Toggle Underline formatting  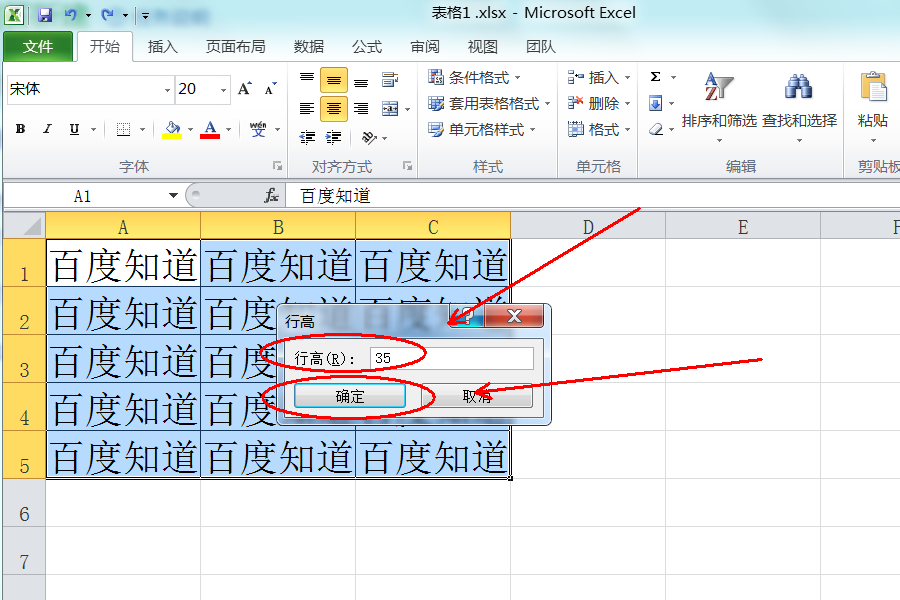pyautogui.click(x=74, y=129)
